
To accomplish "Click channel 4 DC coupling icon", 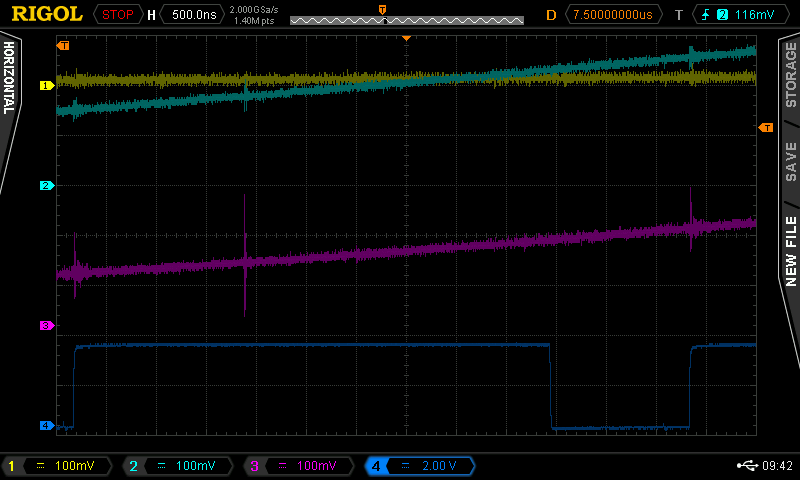I will pos(405,466).
